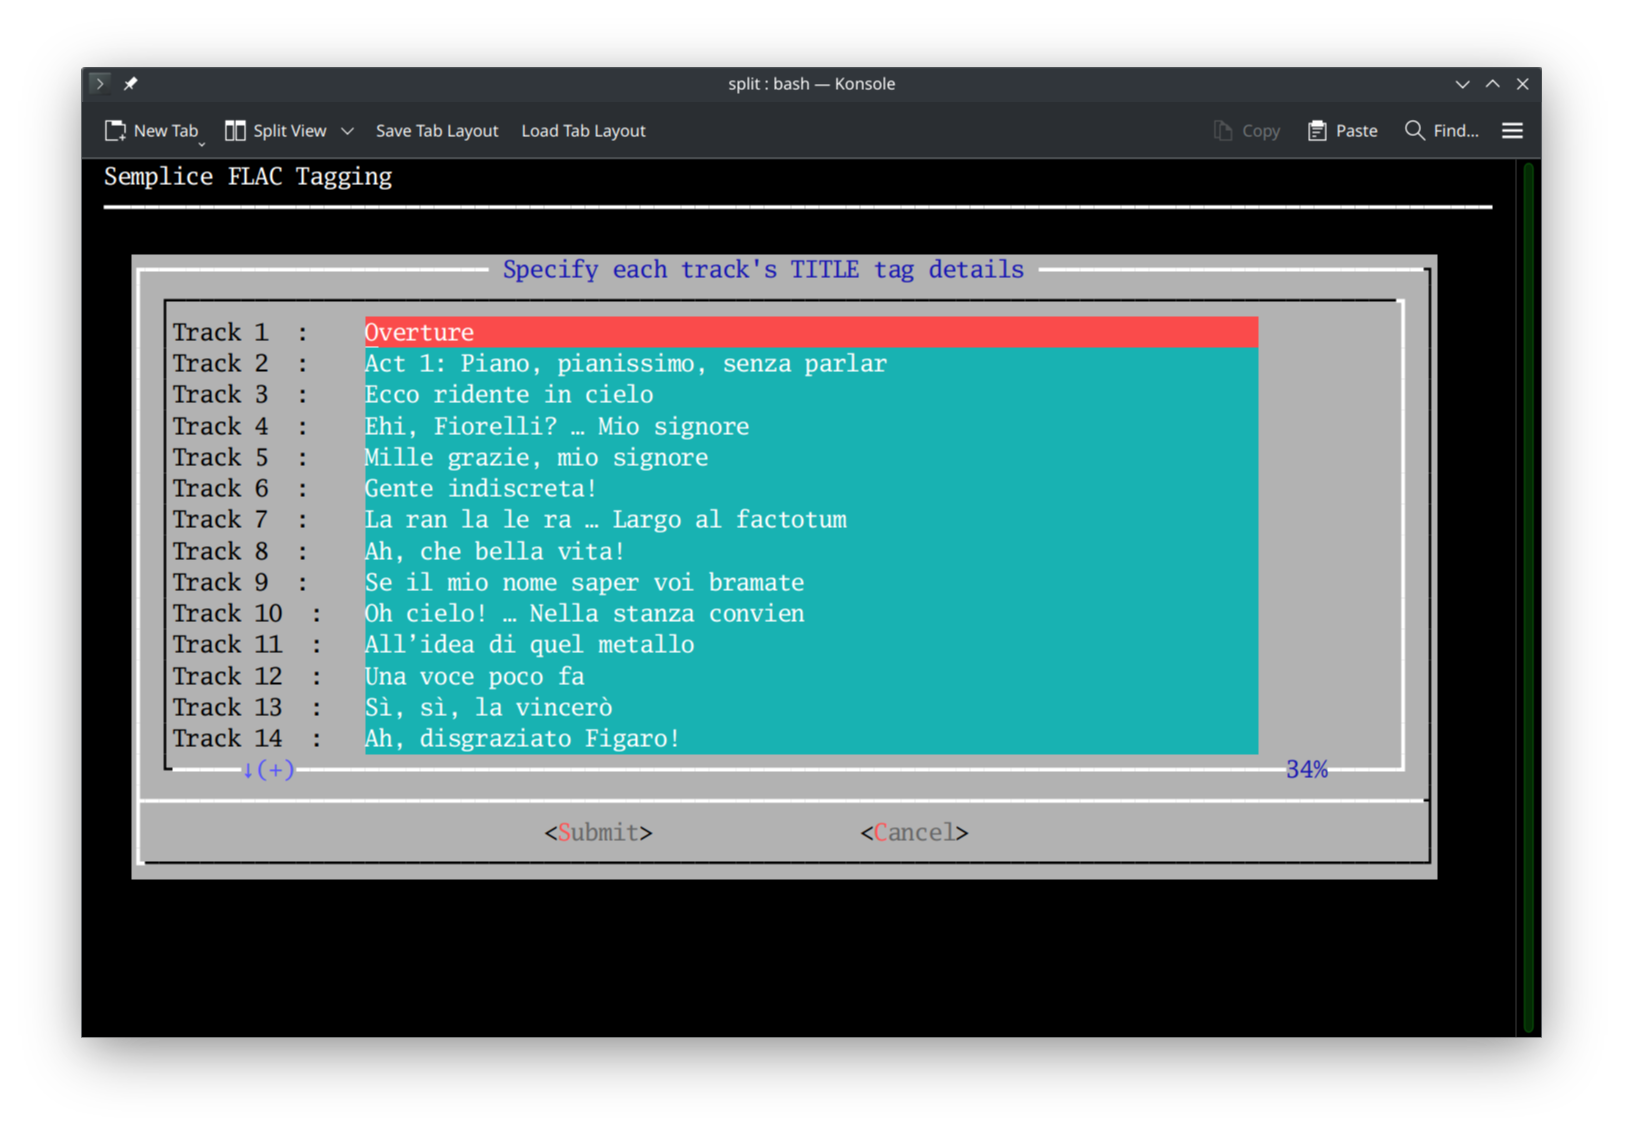Select the Split View icon
Image resolution: width=1625 pixels, height=1135 pixels.
tap(235, 130)
